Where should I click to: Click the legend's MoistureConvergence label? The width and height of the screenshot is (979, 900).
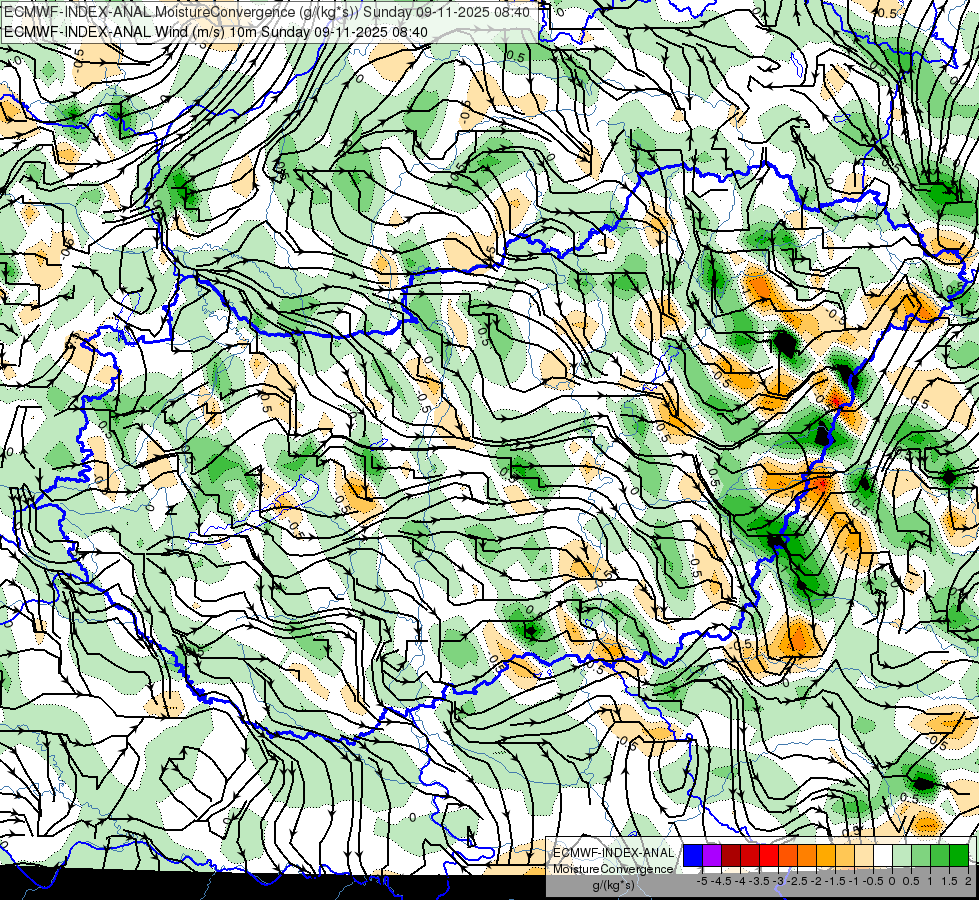[613, 869]
